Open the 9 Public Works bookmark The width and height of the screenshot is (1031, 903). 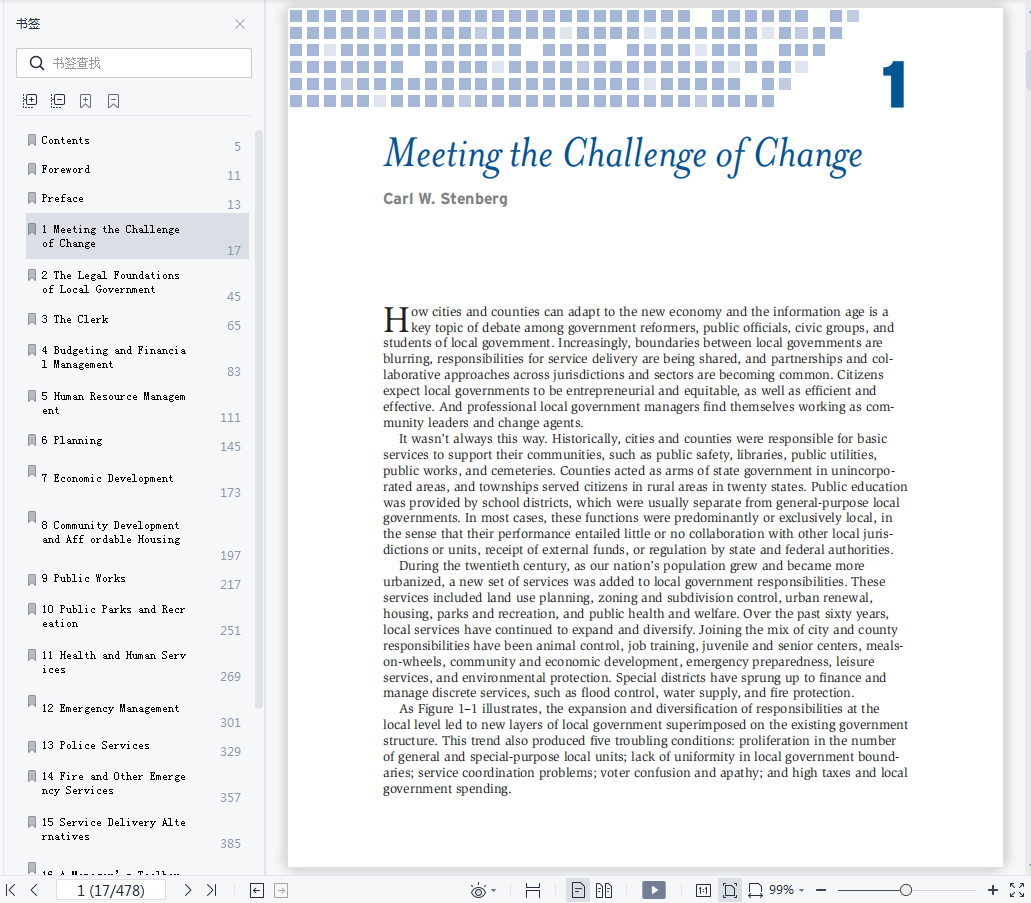(x=137, y=581)
